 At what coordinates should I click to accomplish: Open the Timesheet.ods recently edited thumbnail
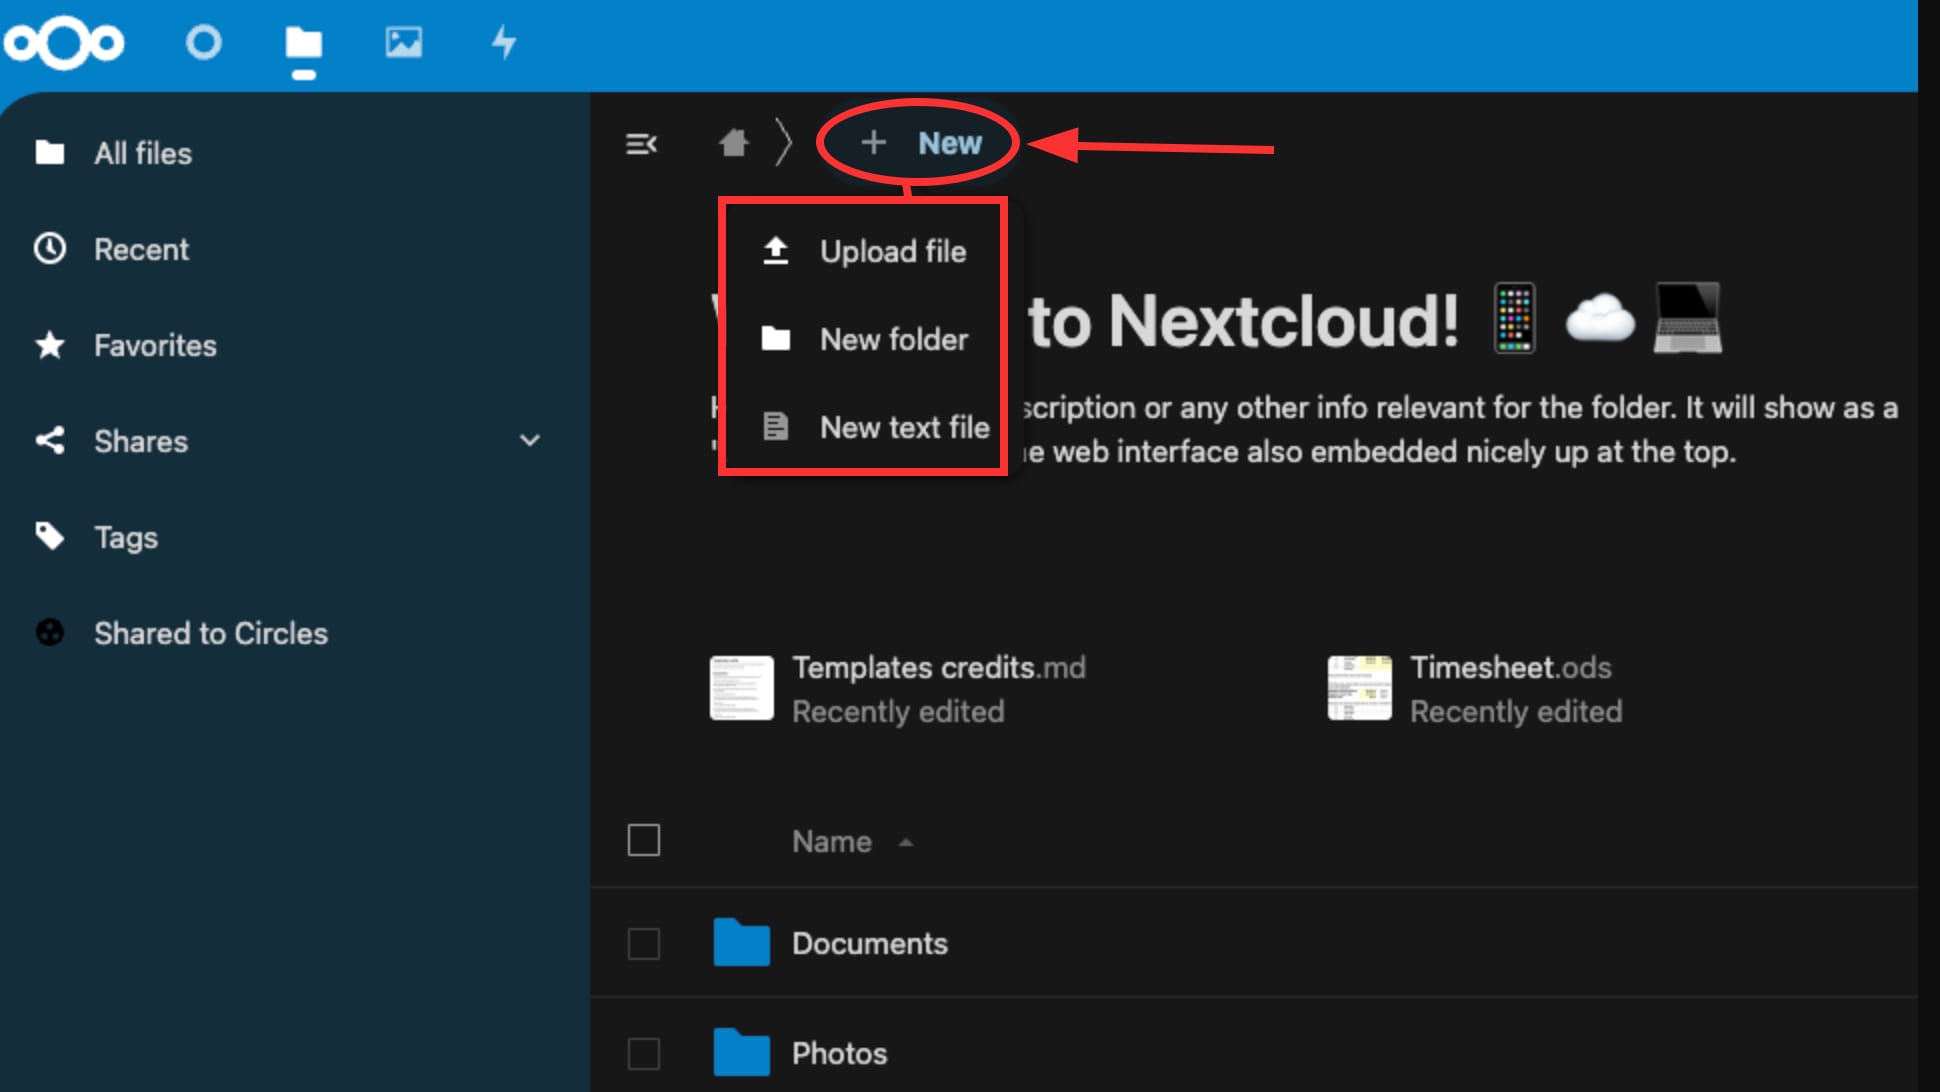1359,688
